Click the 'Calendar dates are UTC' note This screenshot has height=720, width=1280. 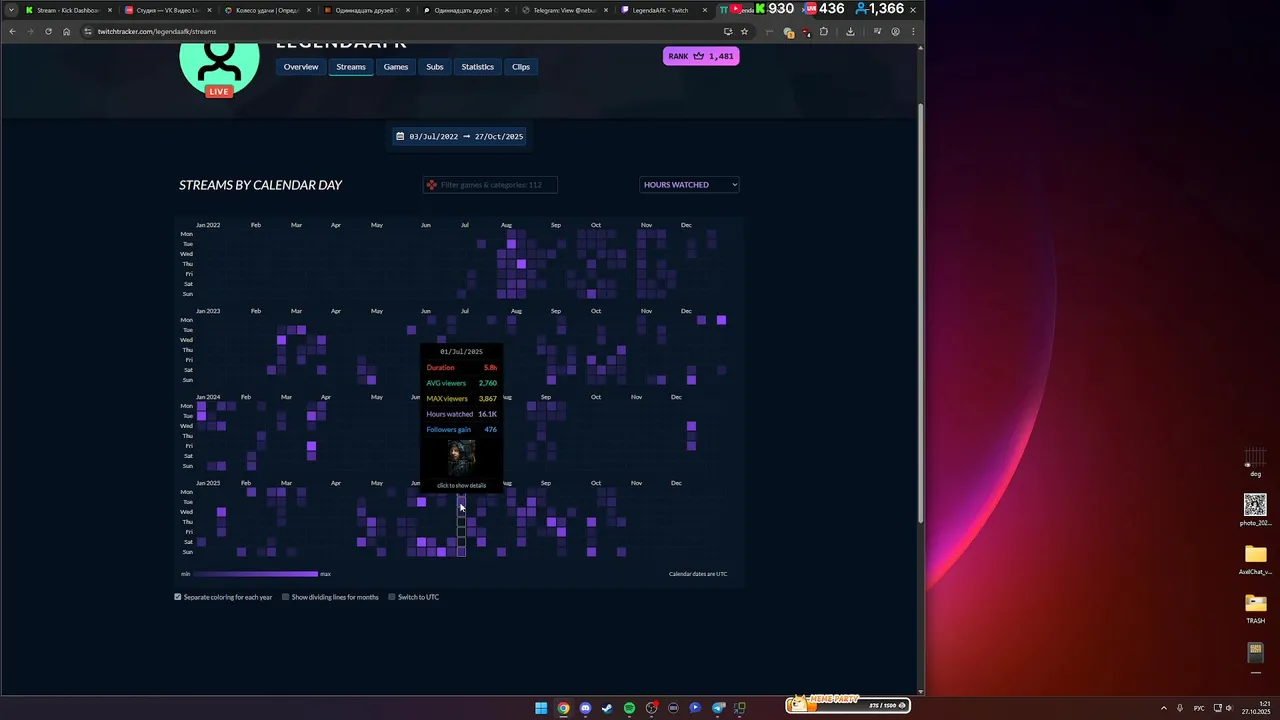[698, 574]
